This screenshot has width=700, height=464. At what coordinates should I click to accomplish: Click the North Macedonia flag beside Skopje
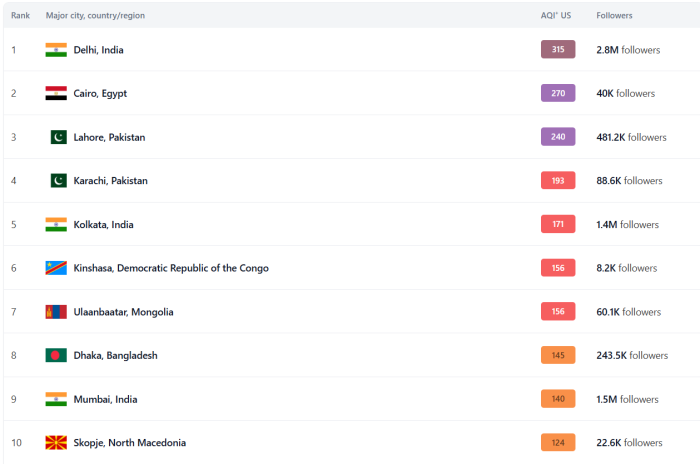(x=56, y=442)
